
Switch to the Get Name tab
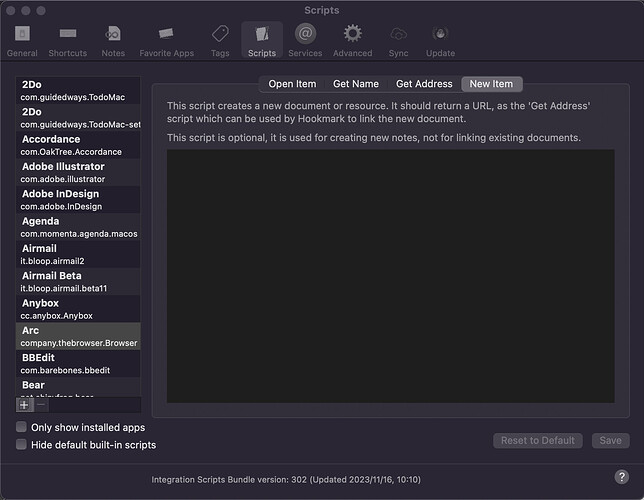[356, 84]
